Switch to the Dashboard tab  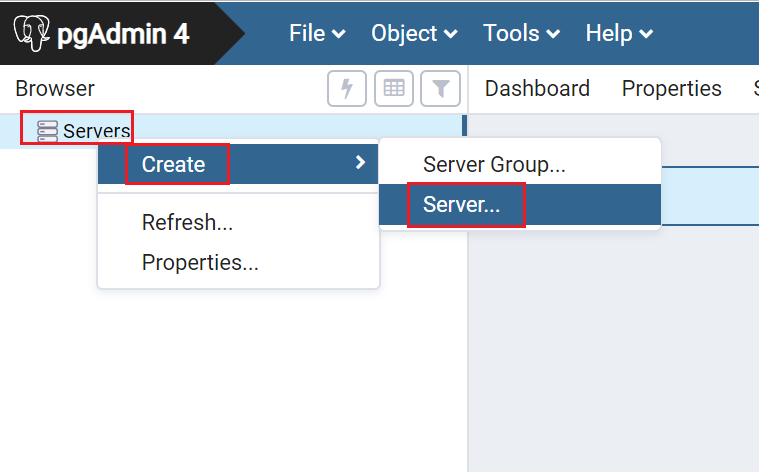(537, 88)
